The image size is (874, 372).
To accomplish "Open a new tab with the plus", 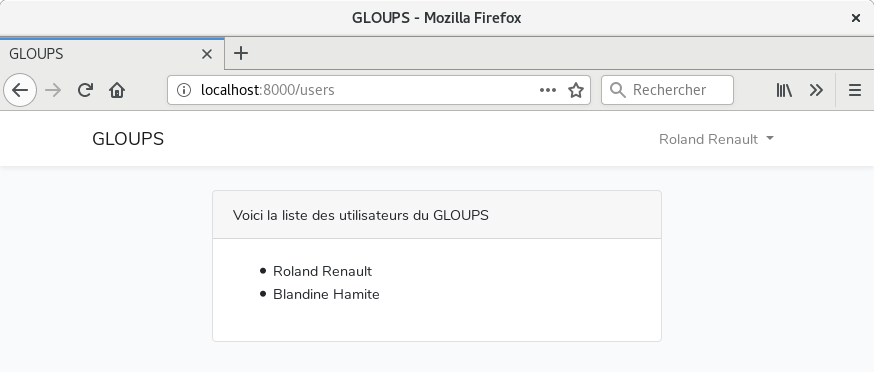I will (x=241, y=54).
